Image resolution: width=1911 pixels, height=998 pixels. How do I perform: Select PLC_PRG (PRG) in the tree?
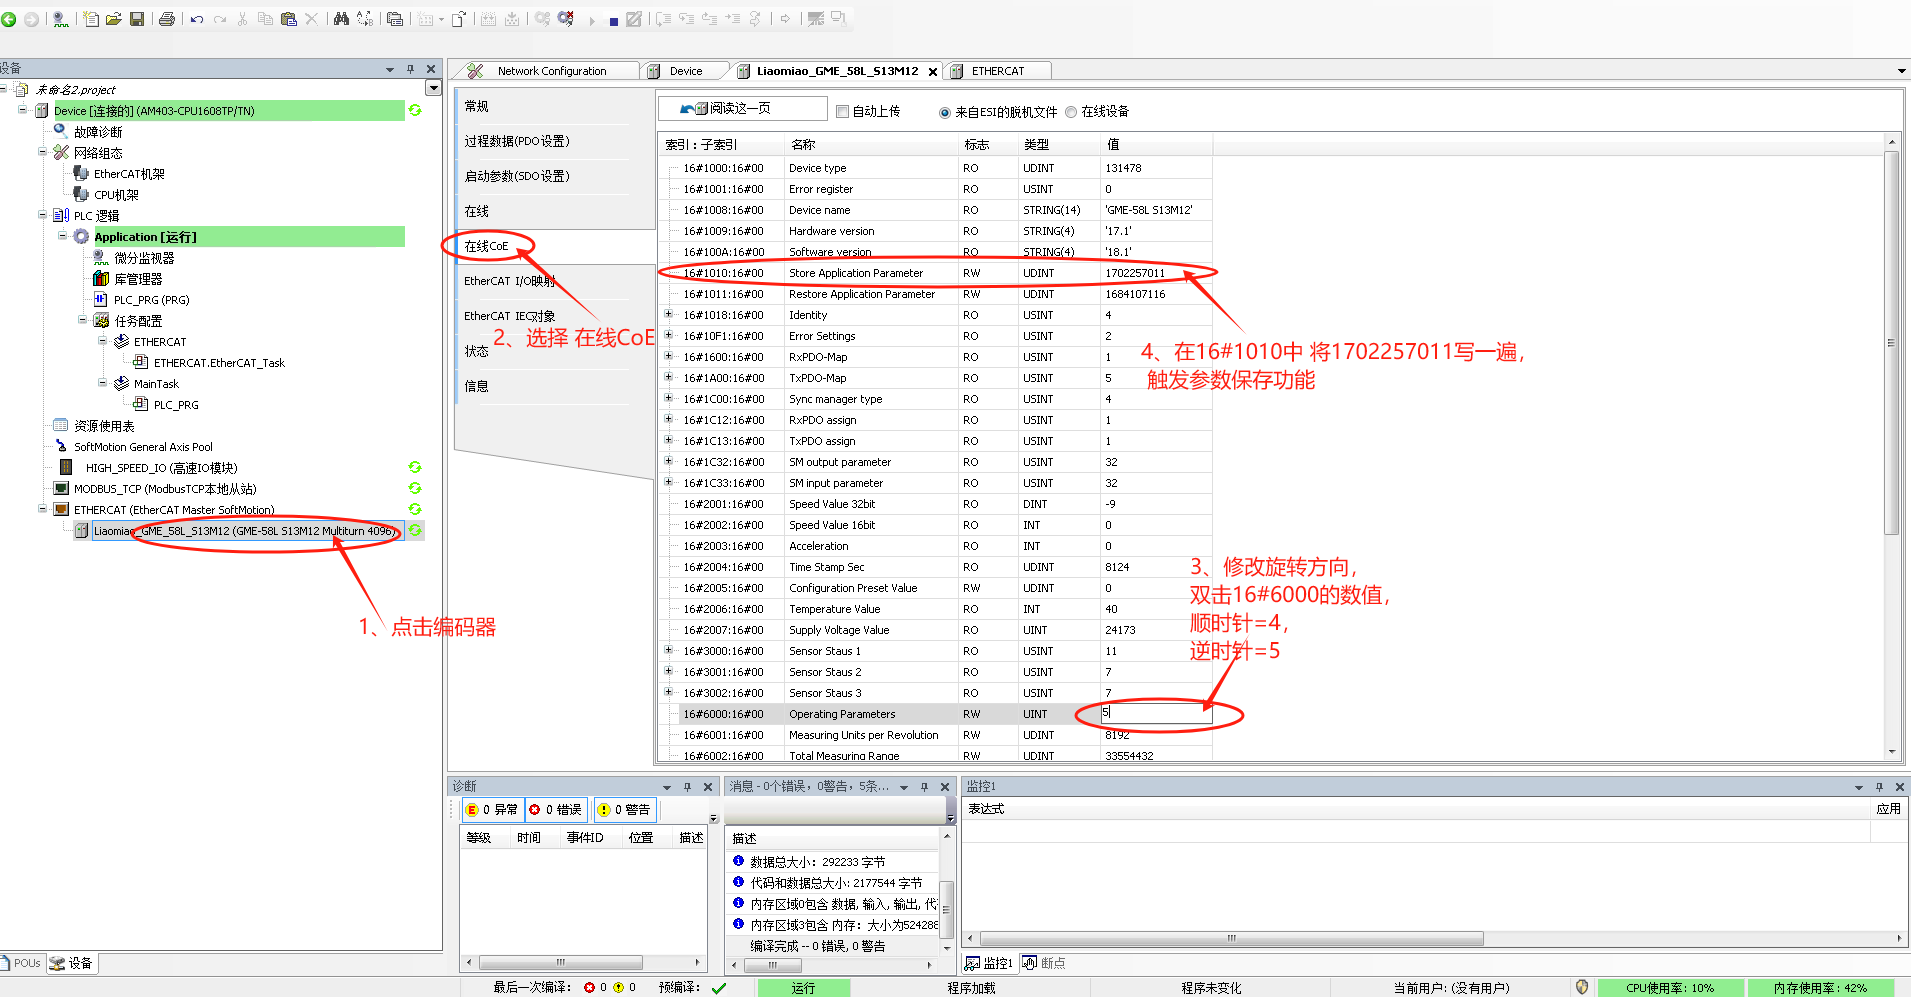pos(151,300)
